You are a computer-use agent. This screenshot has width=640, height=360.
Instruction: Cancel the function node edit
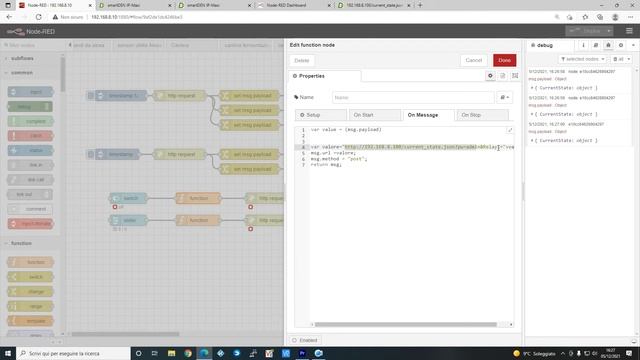click(473, 60)
